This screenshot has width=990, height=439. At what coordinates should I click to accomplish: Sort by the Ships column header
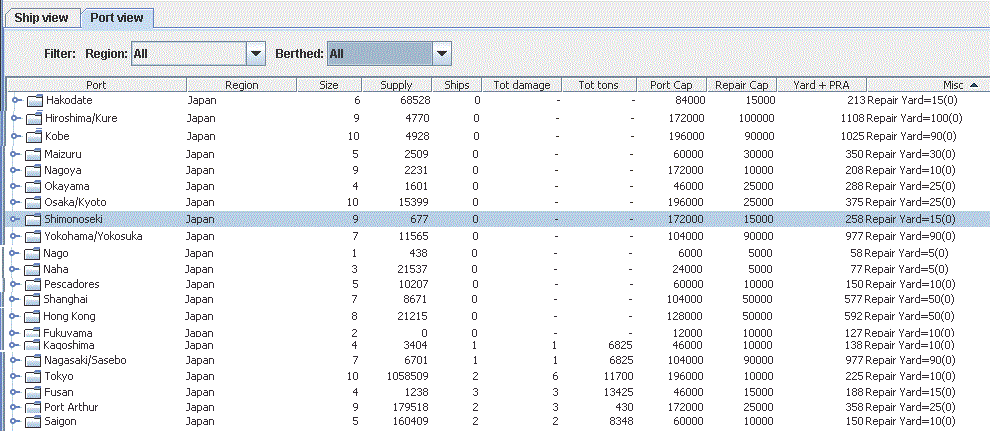(456, 85)
